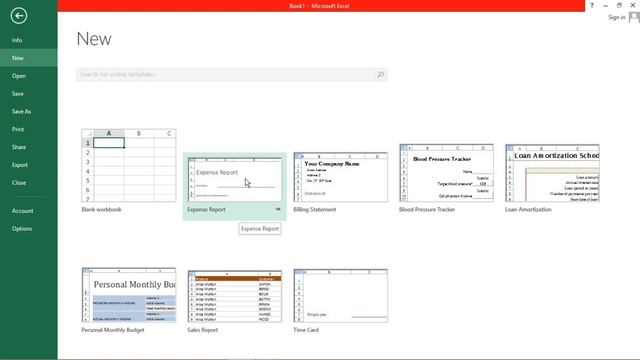Click the Personal Monthly Budget label
Viewport: 640px width, 360px height.
(x=113, y=330)
